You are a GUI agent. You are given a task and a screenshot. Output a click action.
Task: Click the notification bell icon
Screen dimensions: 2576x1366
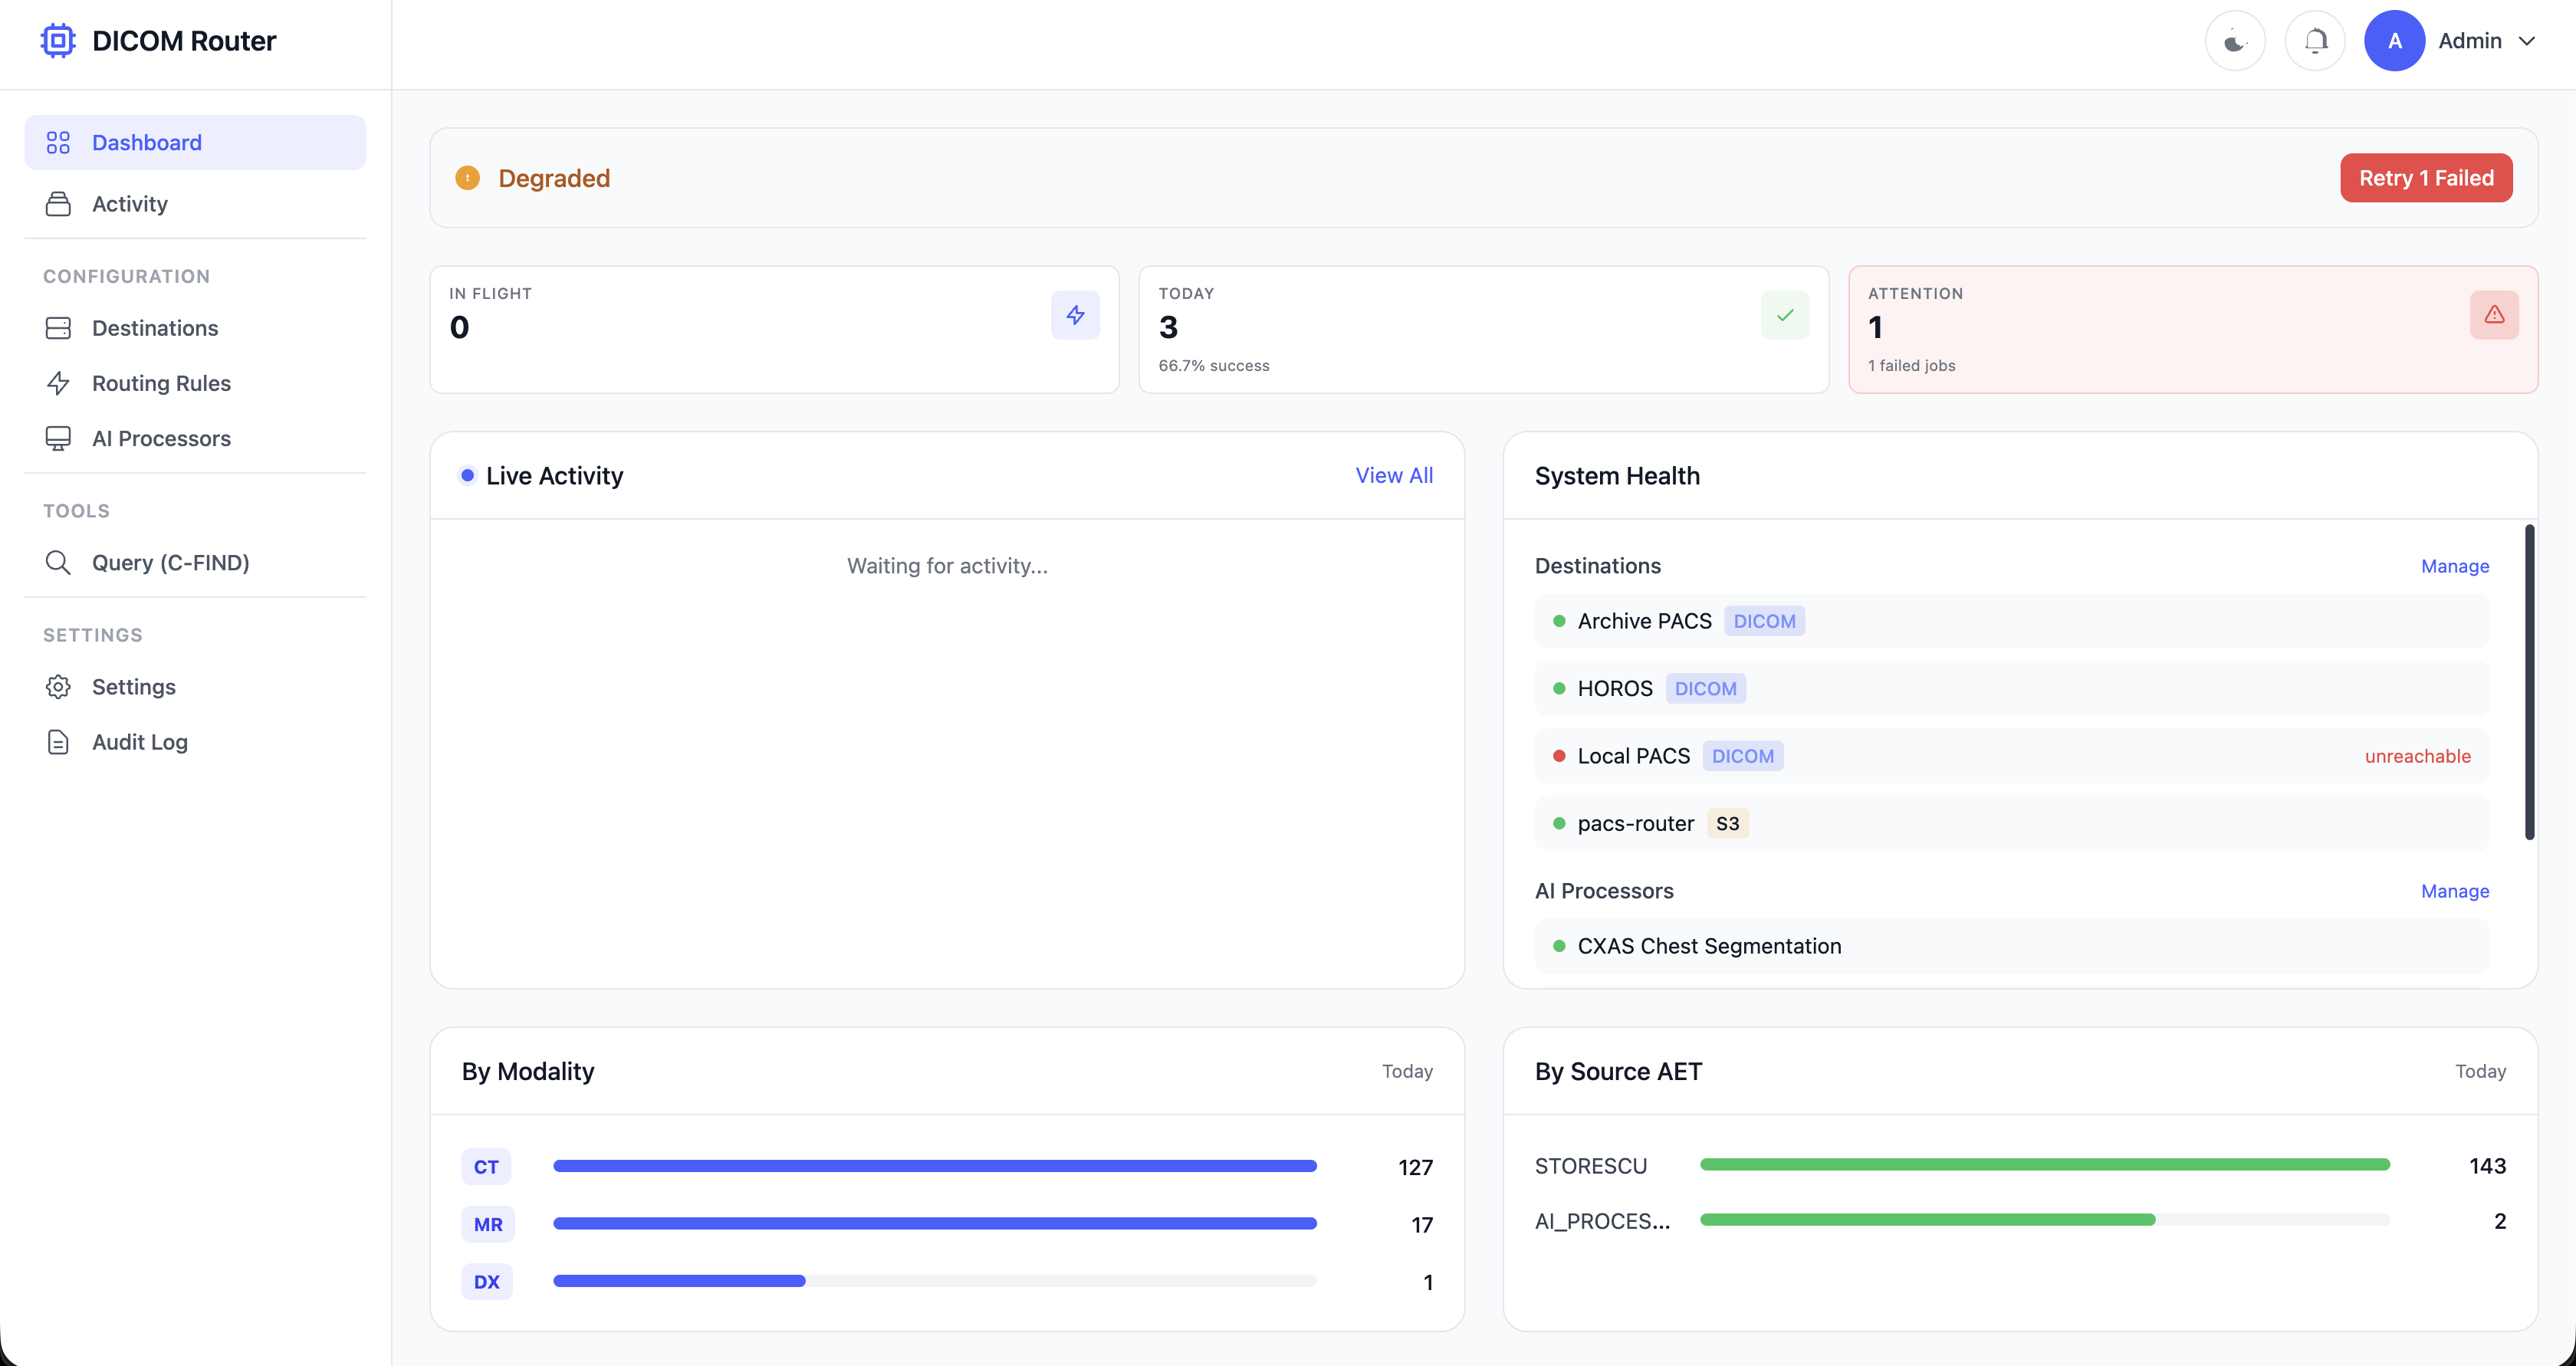point(2315,40)
